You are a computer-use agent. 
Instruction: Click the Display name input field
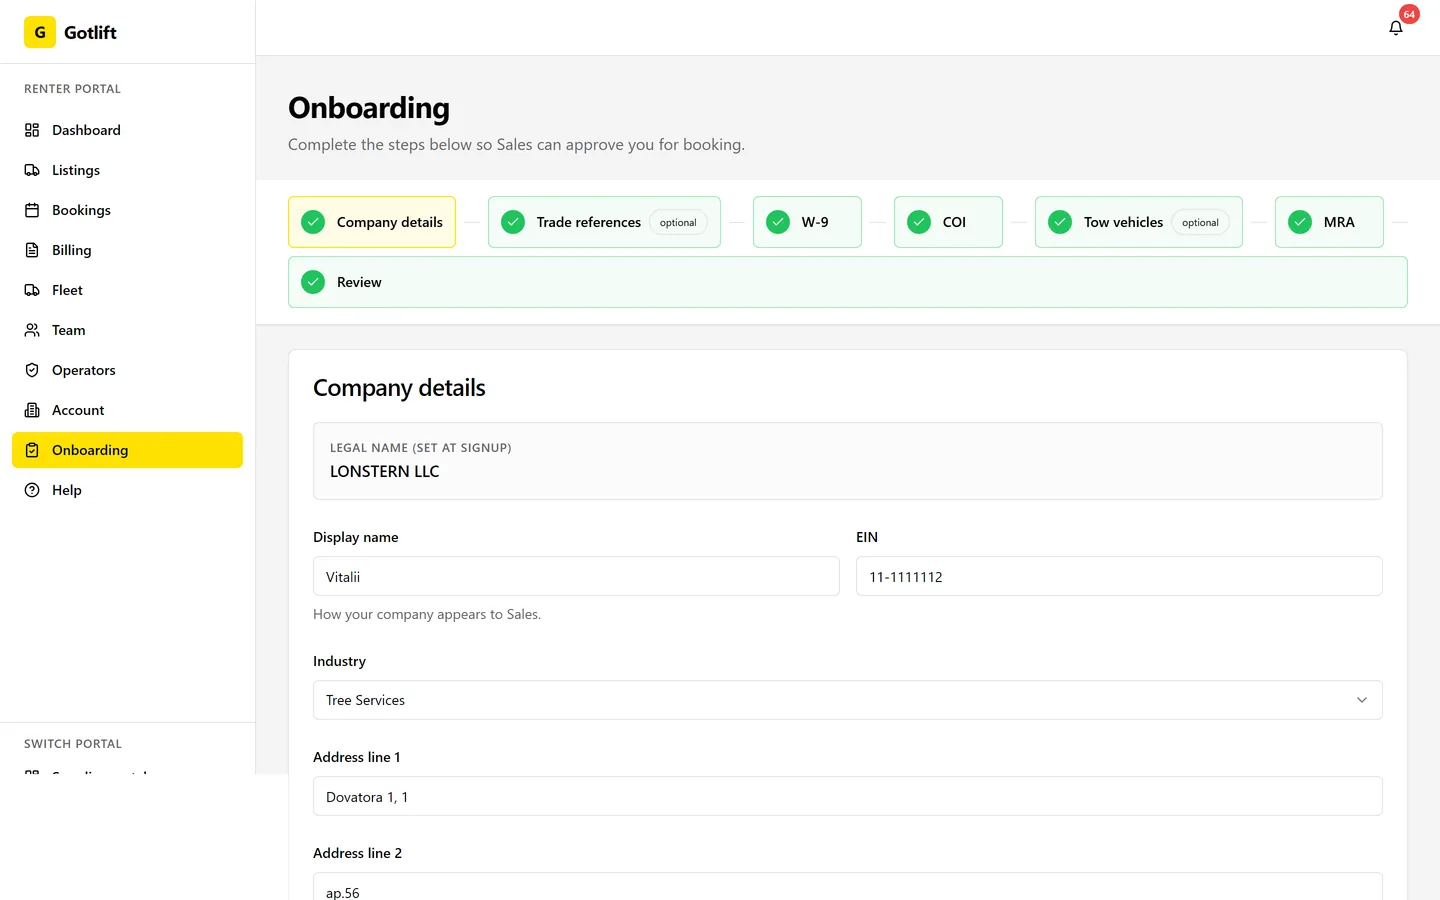(x=576, y=576)
